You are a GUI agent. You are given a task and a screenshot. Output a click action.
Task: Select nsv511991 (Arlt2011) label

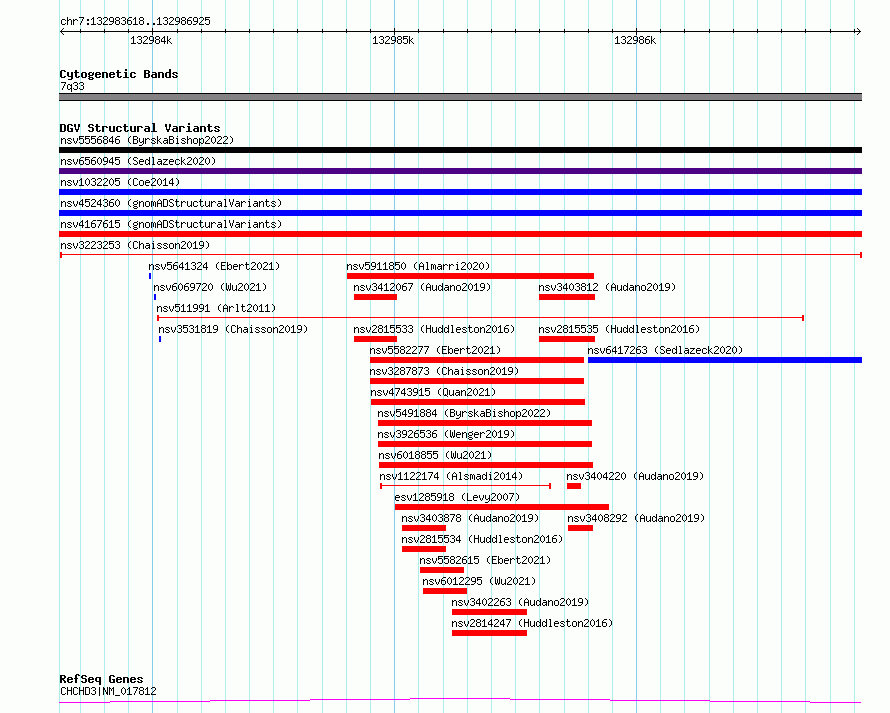coord(216,308)
